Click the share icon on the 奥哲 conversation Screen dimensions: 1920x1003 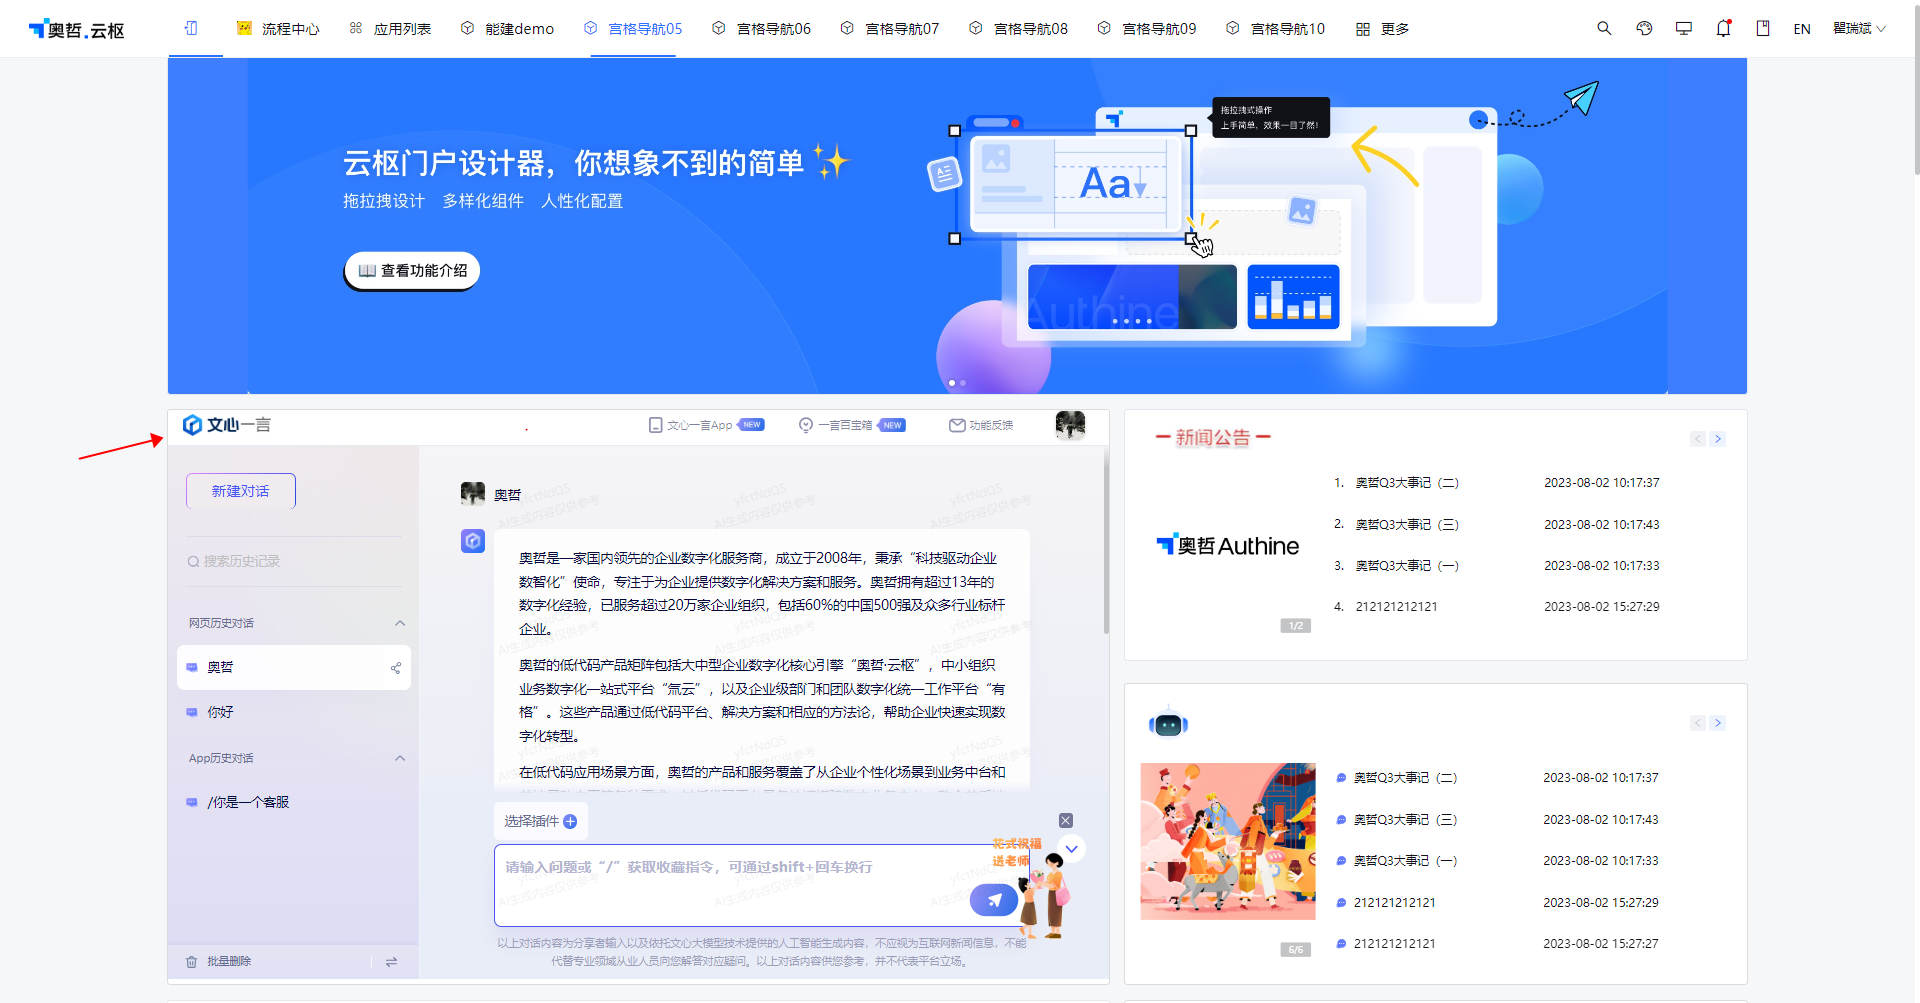click(x=396, y=668)
